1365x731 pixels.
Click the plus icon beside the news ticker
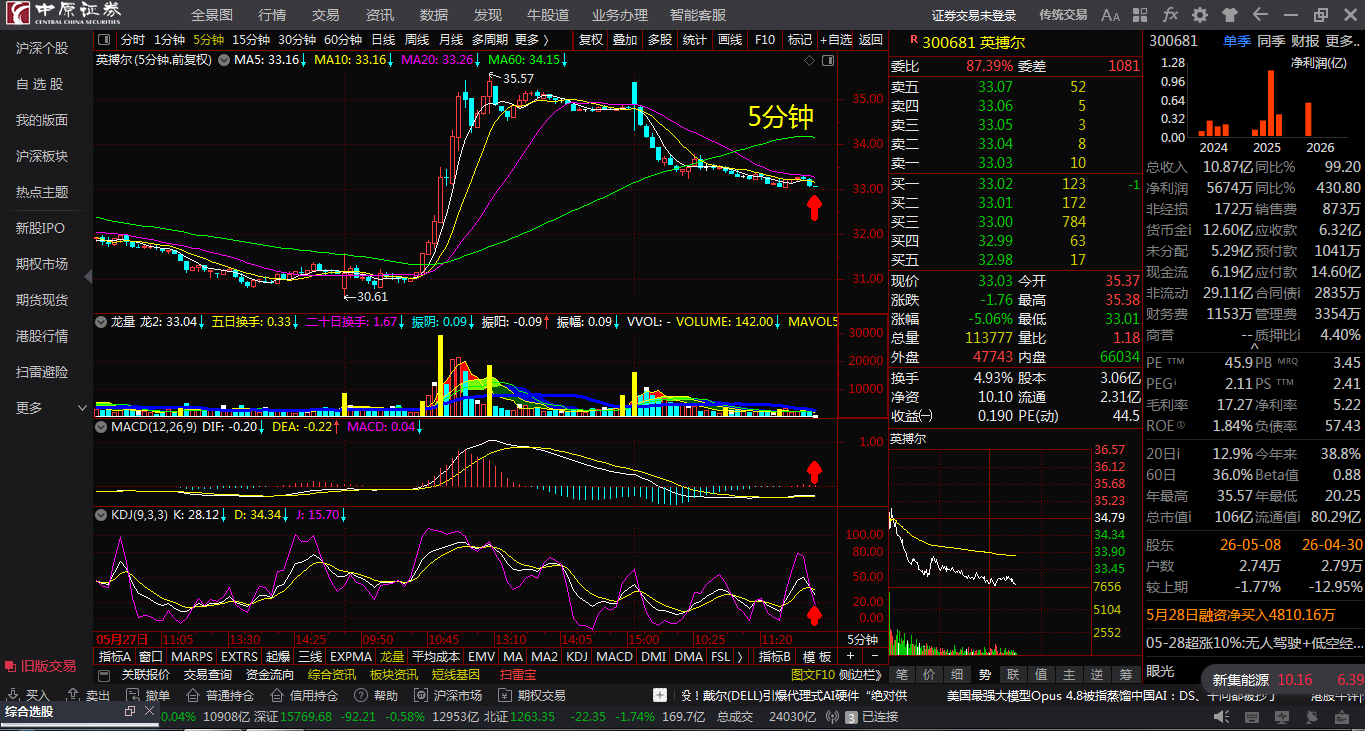tap(660, 695)
